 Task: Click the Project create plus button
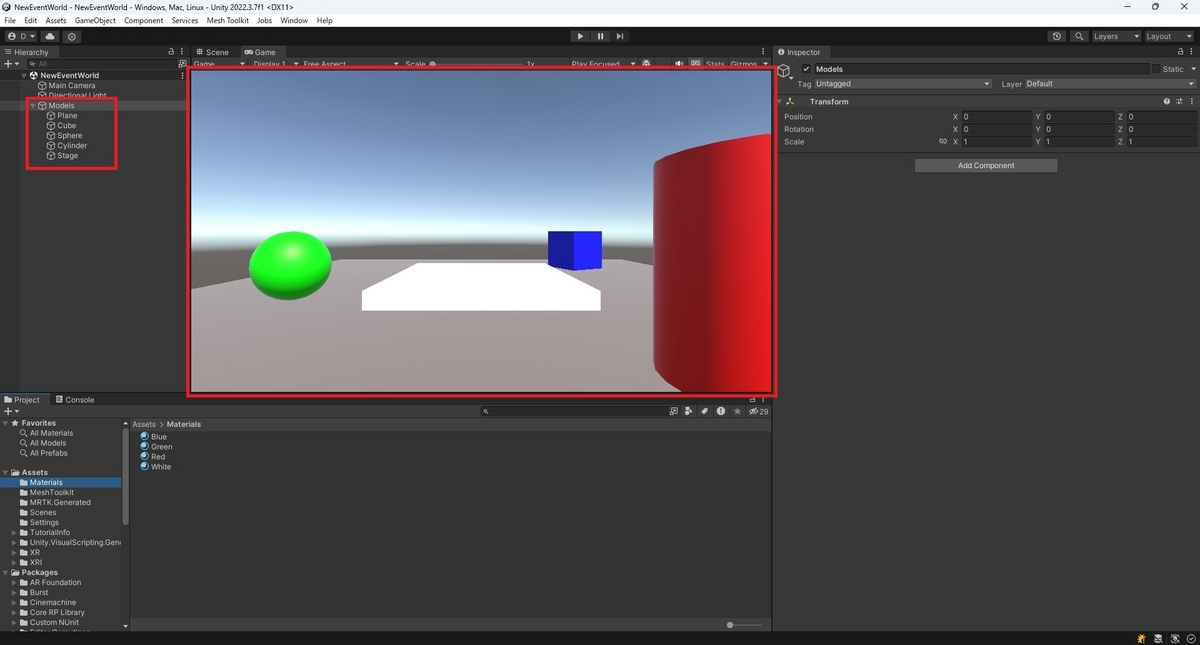point(10,411)
